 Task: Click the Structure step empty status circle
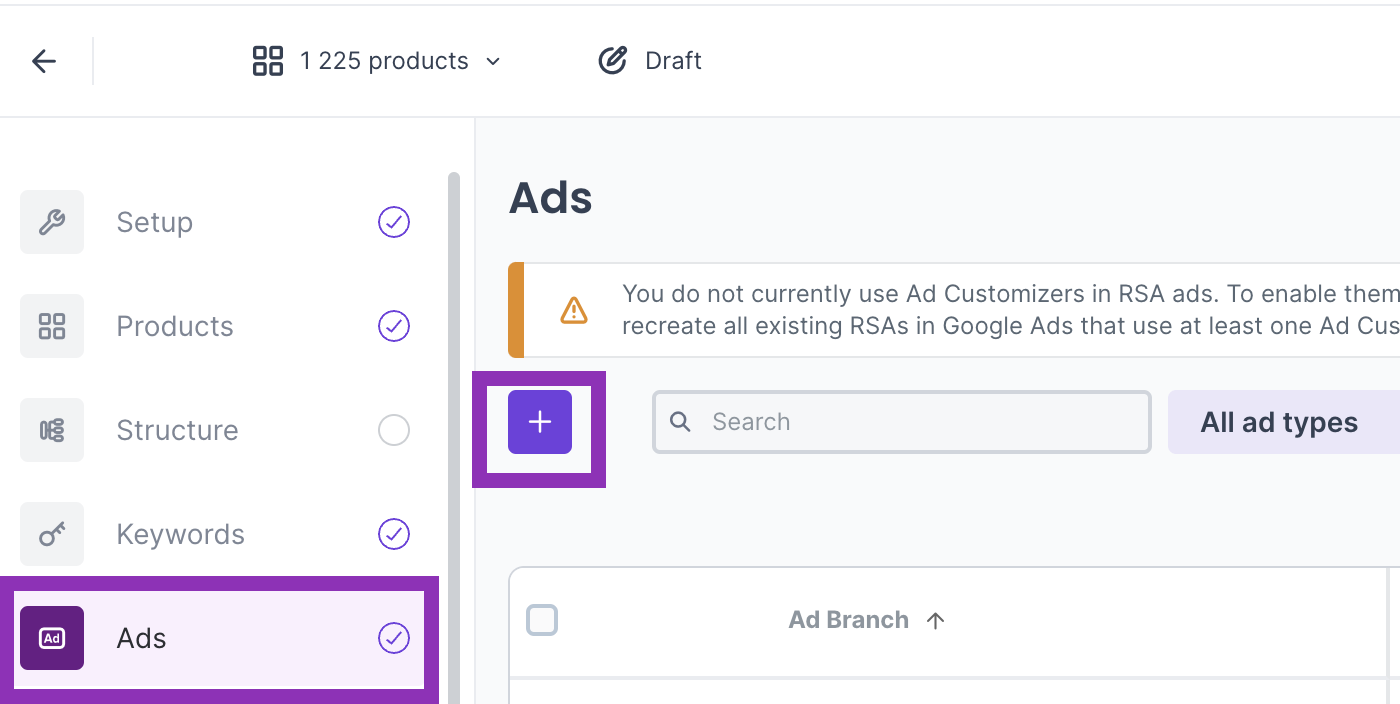click(x=394, y=430)
